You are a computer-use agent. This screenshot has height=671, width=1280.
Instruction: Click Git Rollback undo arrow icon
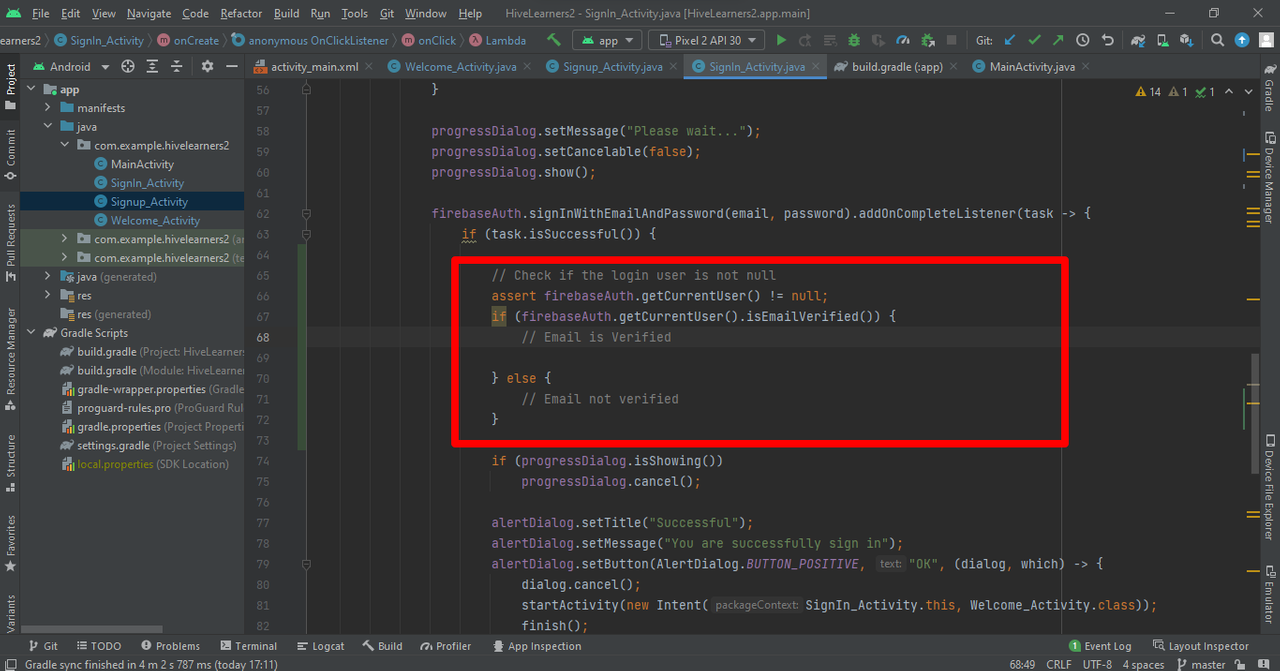(1108, 40)
